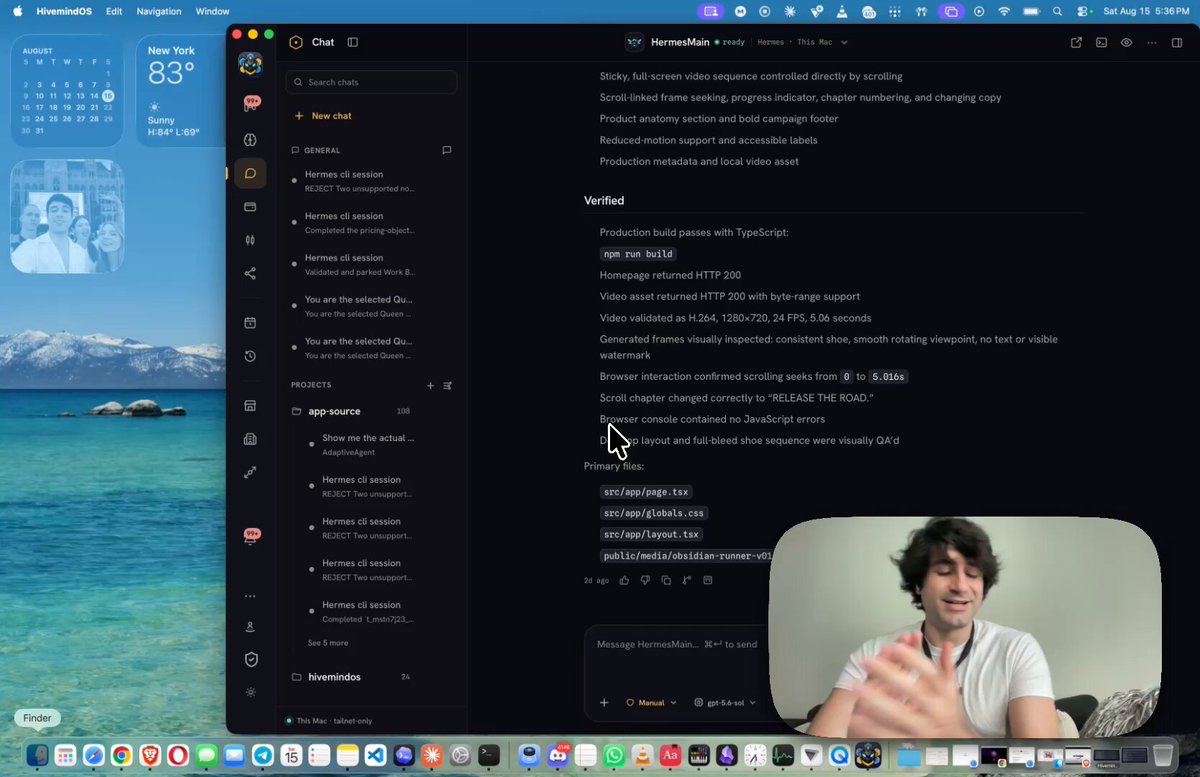
Task: Click the src/app/page.tsx file path
Action: click(x=646, y=492)
